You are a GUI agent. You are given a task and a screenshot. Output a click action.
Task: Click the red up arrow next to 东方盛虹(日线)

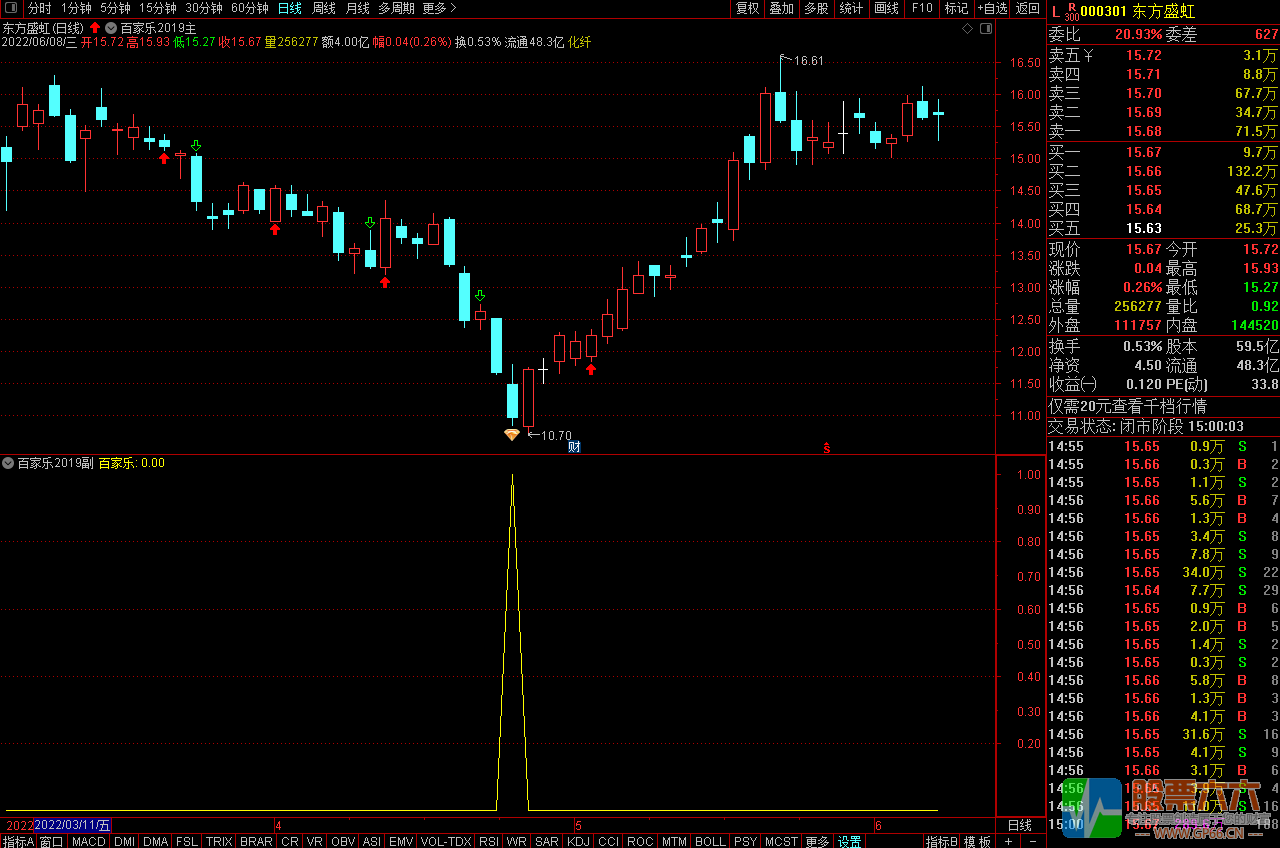tap(95, 28)
